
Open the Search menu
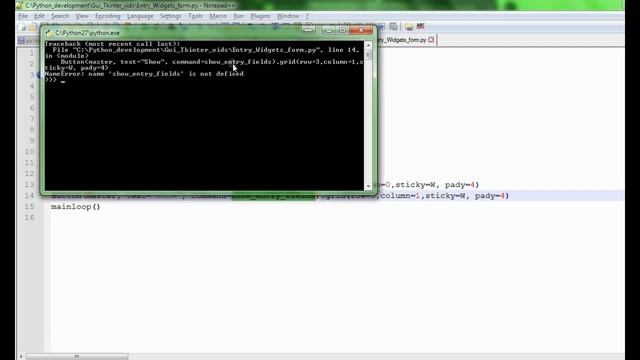(x=60, y=16)
